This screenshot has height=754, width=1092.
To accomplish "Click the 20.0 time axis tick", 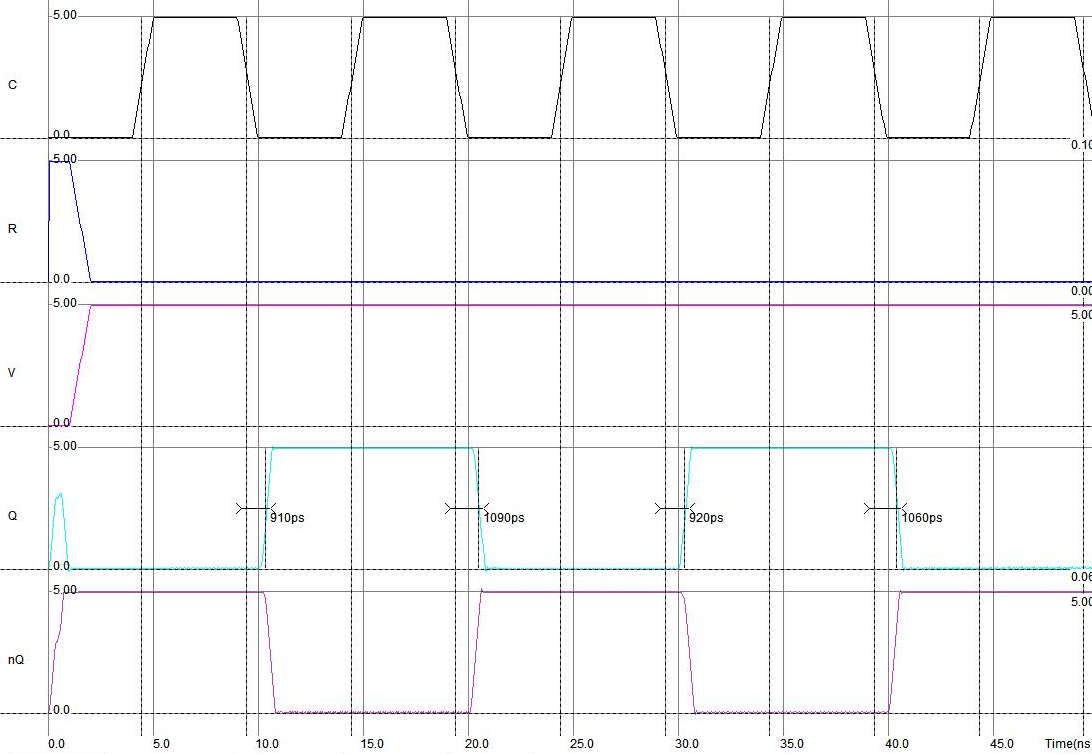I will click(x=476, y=744).
